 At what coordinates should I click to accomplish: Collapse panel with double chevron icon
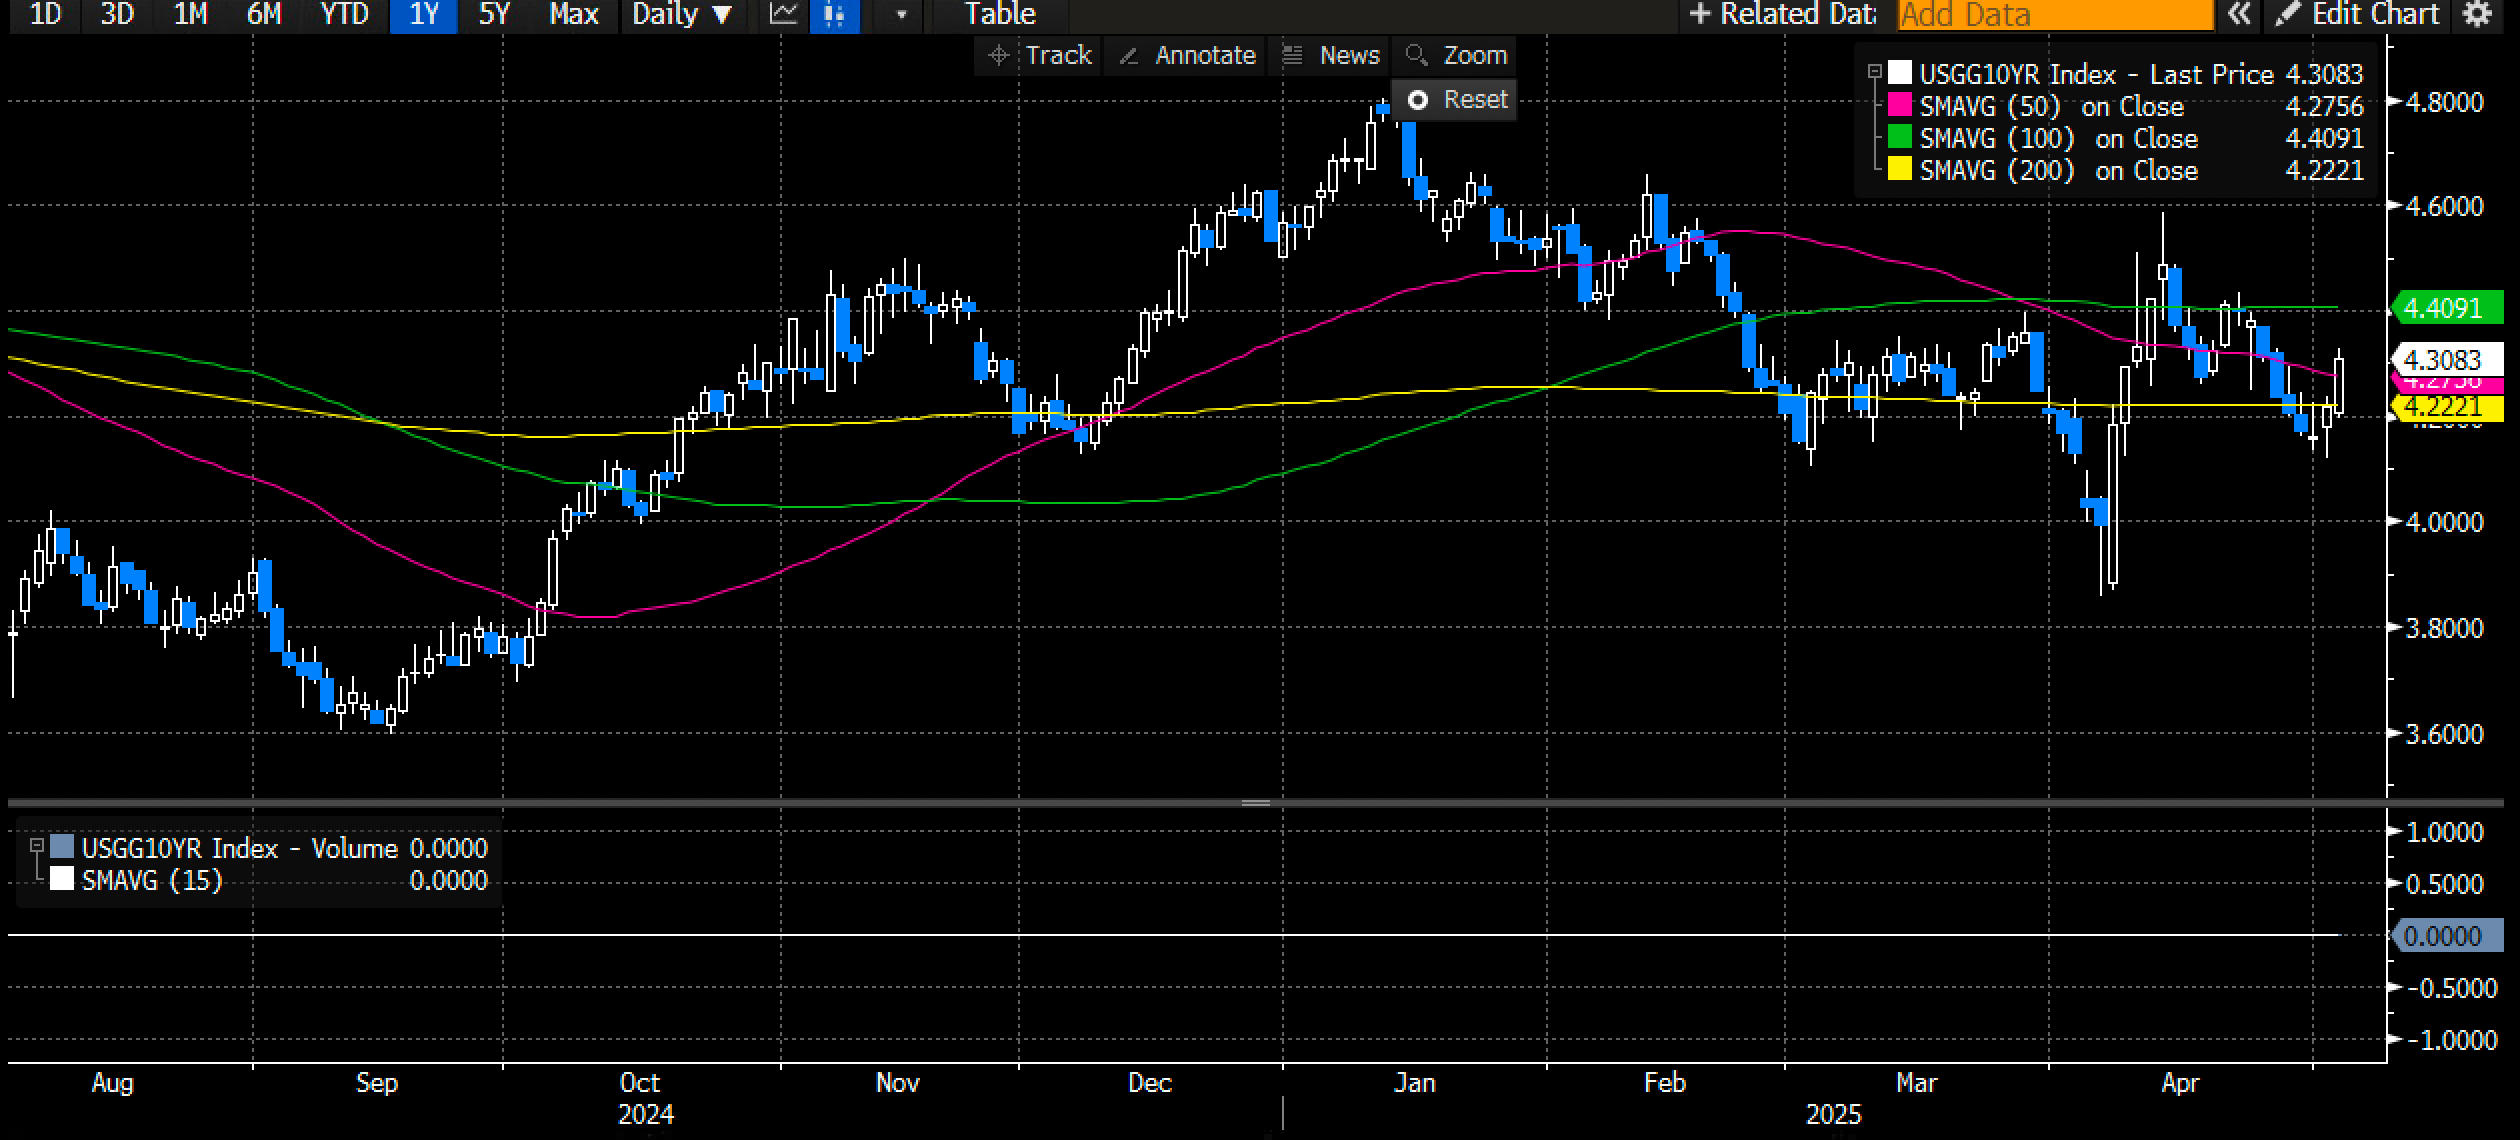(2240, 15)
